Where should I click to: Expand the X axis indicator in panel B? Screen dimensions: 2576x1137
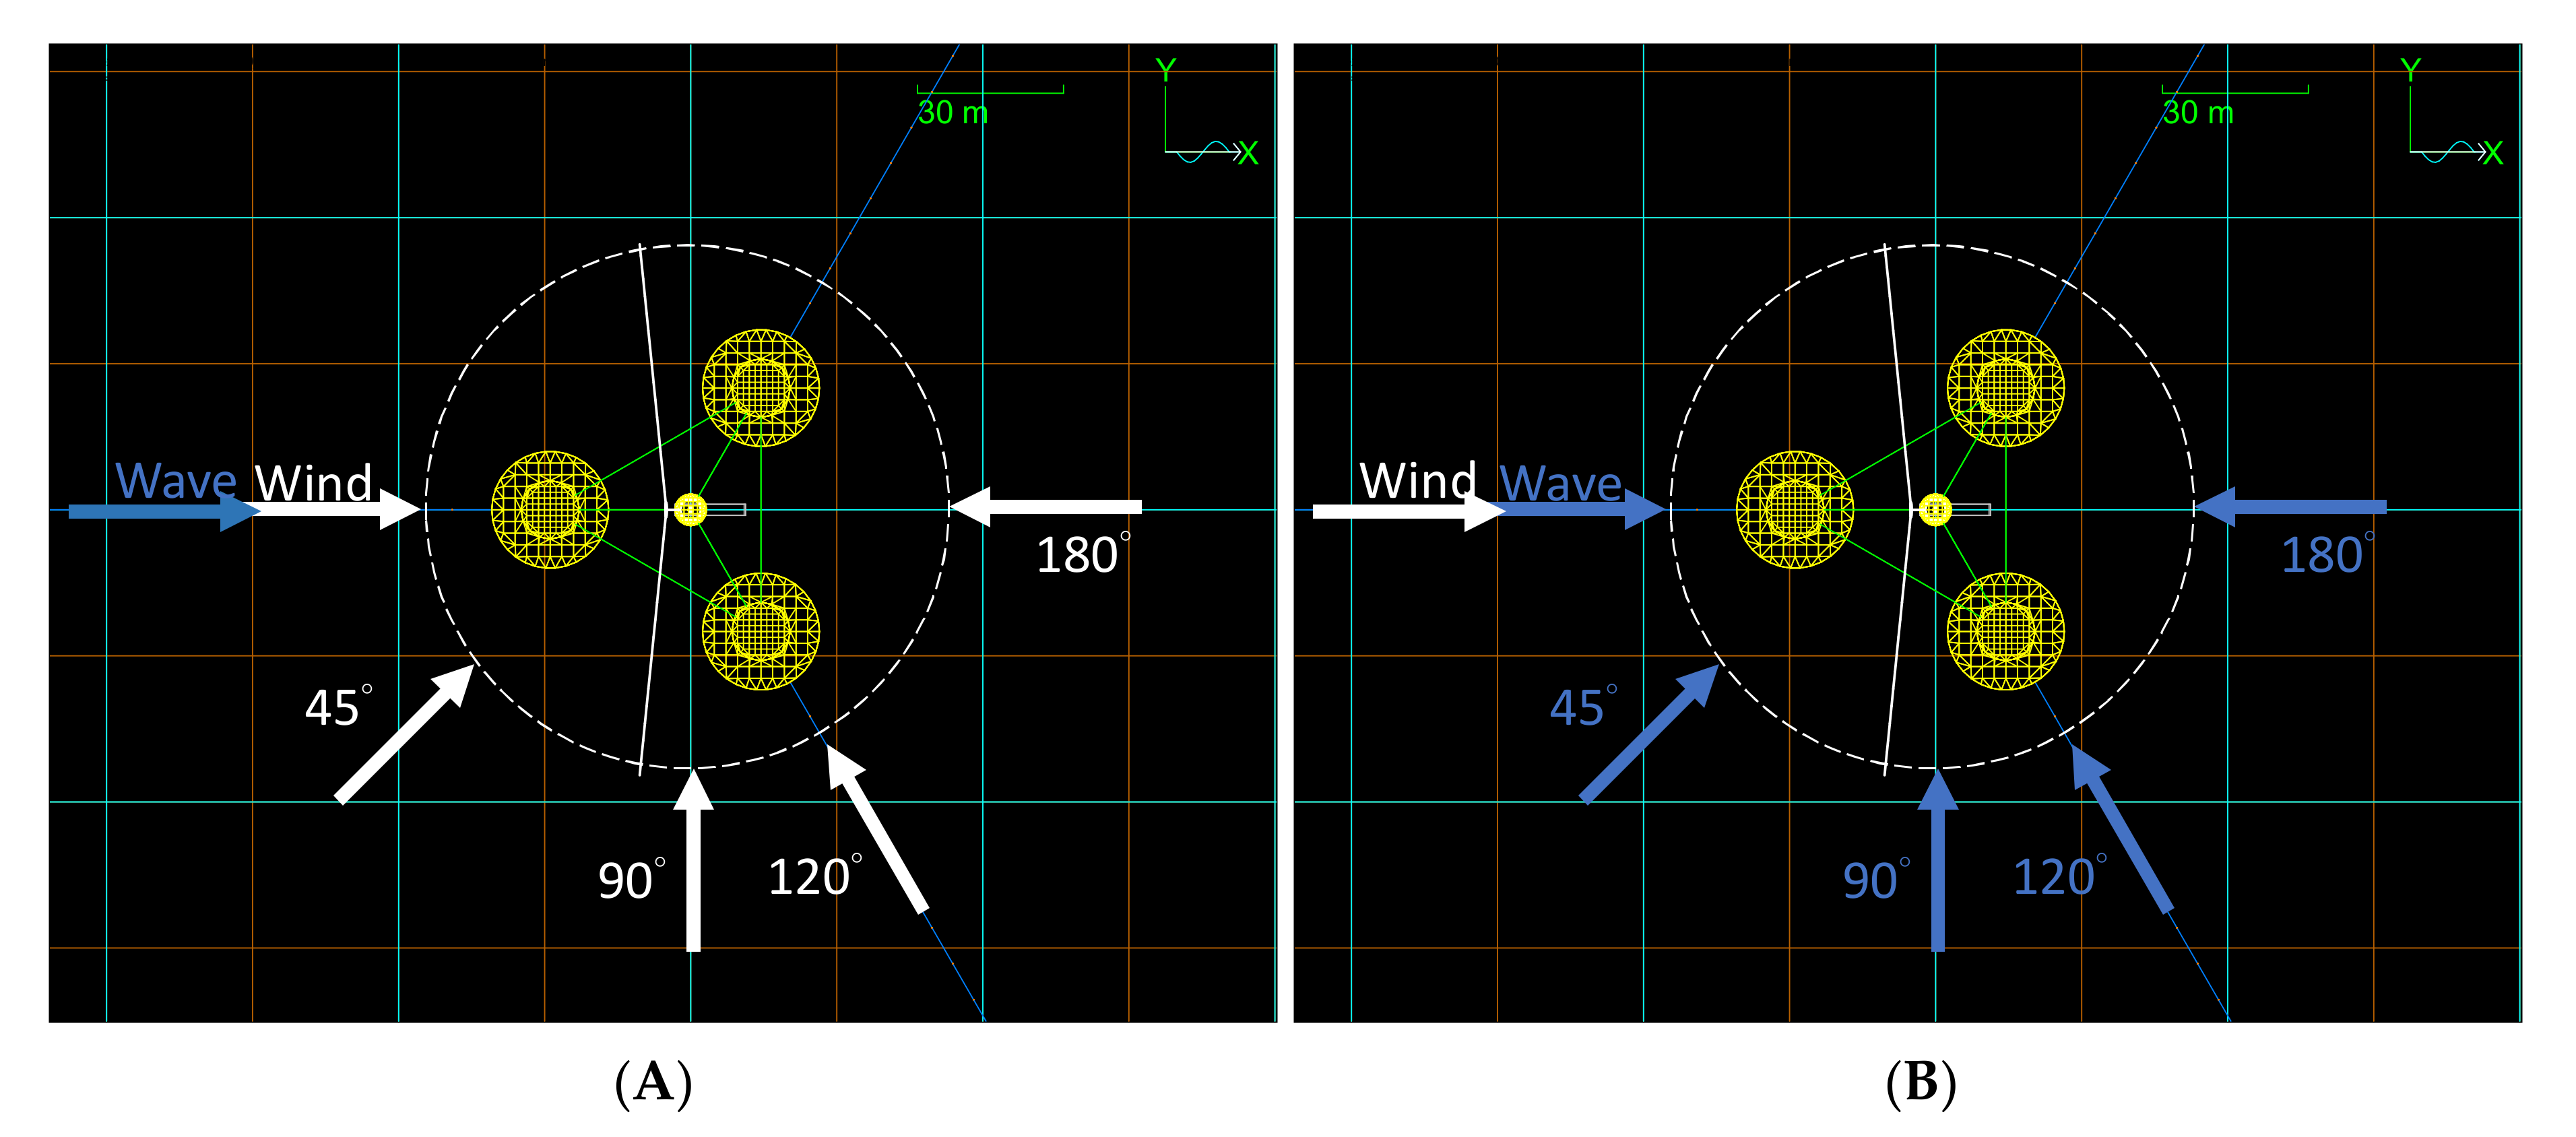tap(2494, 153)
